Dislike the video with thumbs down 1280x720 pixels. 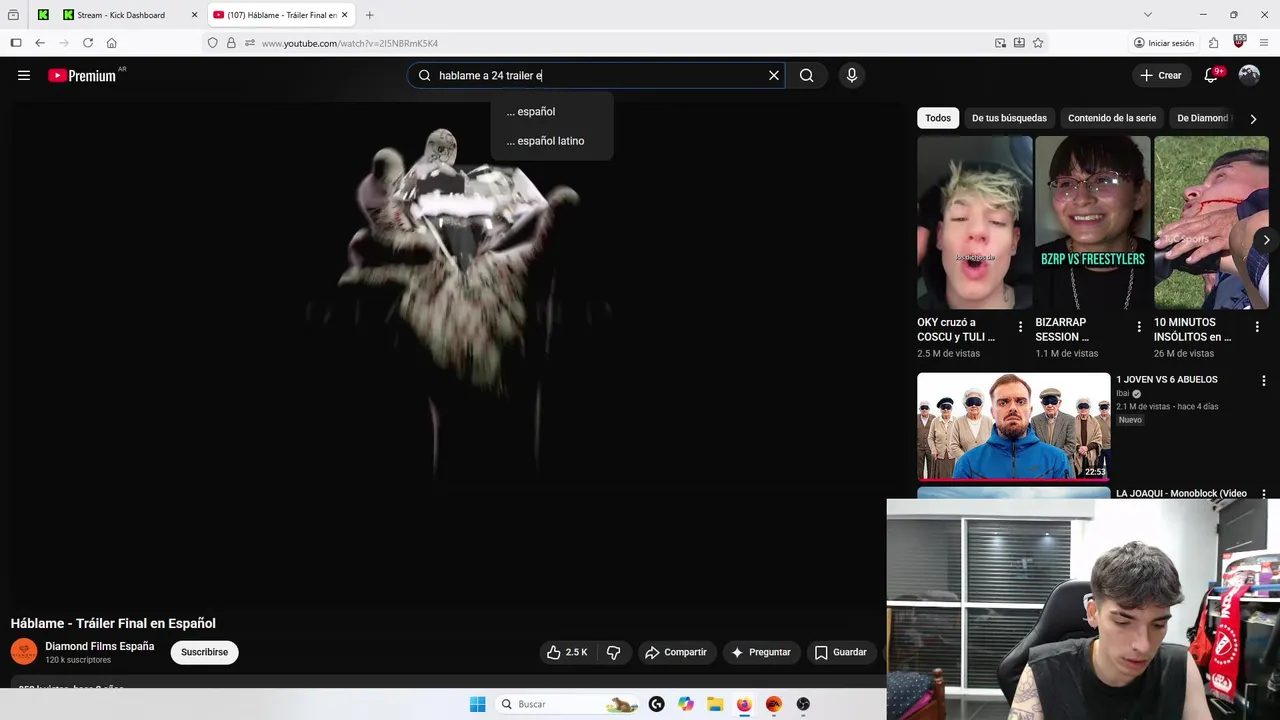click(x=613, y=652)
